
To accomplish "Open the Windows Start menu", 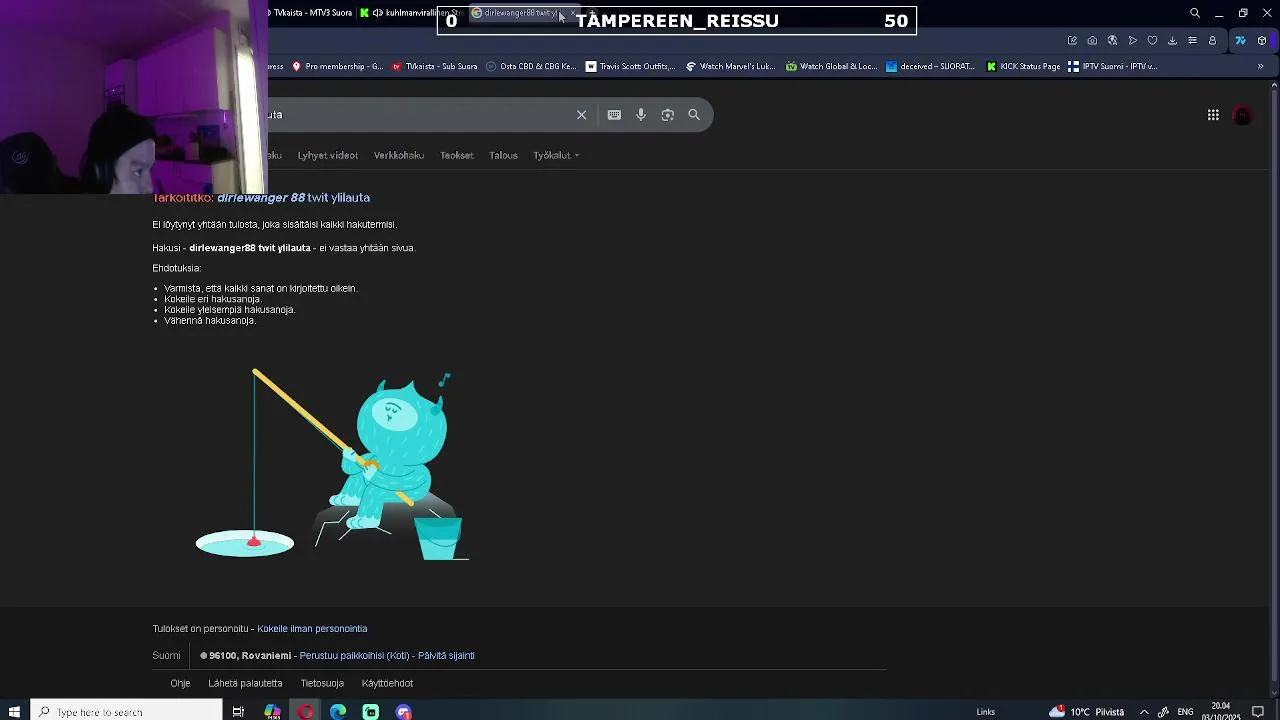I will [x=14, y=712].
